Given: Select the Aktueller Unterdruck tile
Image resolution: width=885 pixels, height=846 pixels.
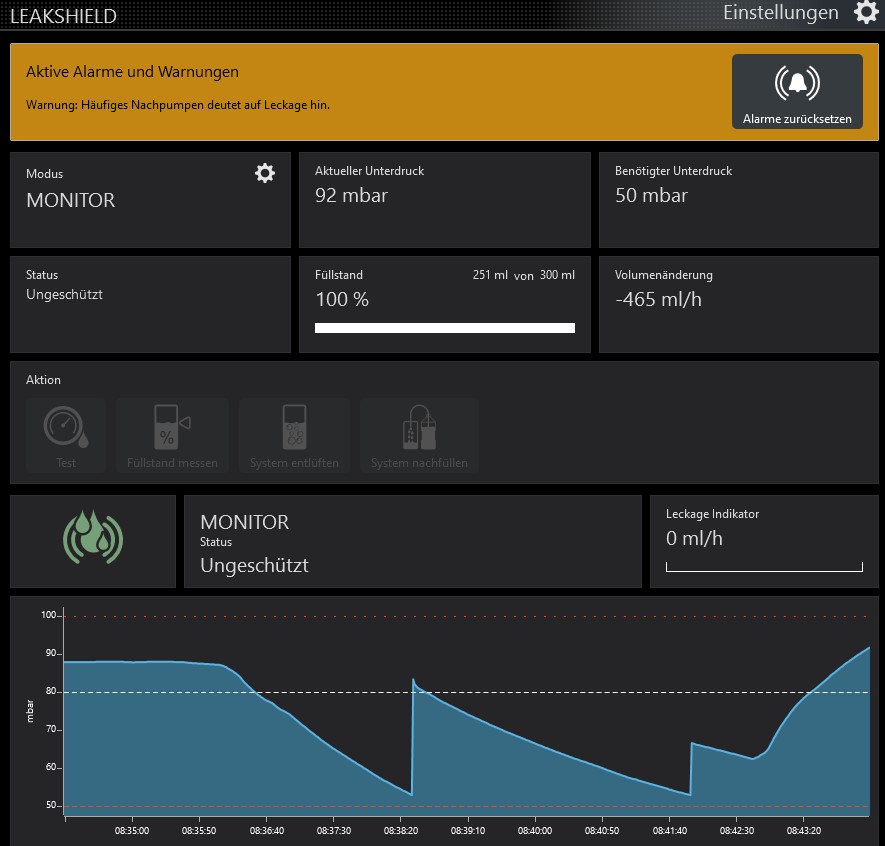Looking at the screenshot, I should pyautogui.click(x=444, y=199).
